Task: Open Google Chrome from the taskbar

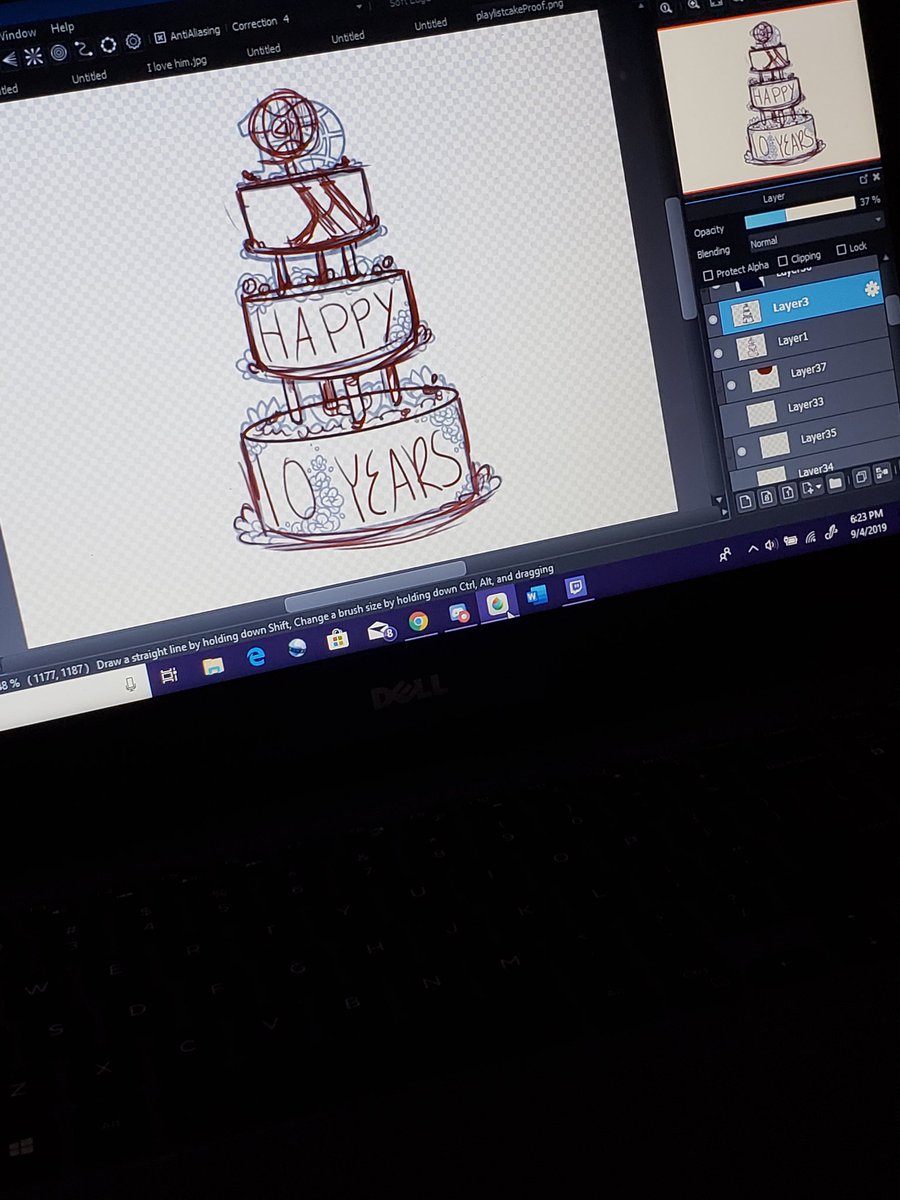Action: point(418,621)
